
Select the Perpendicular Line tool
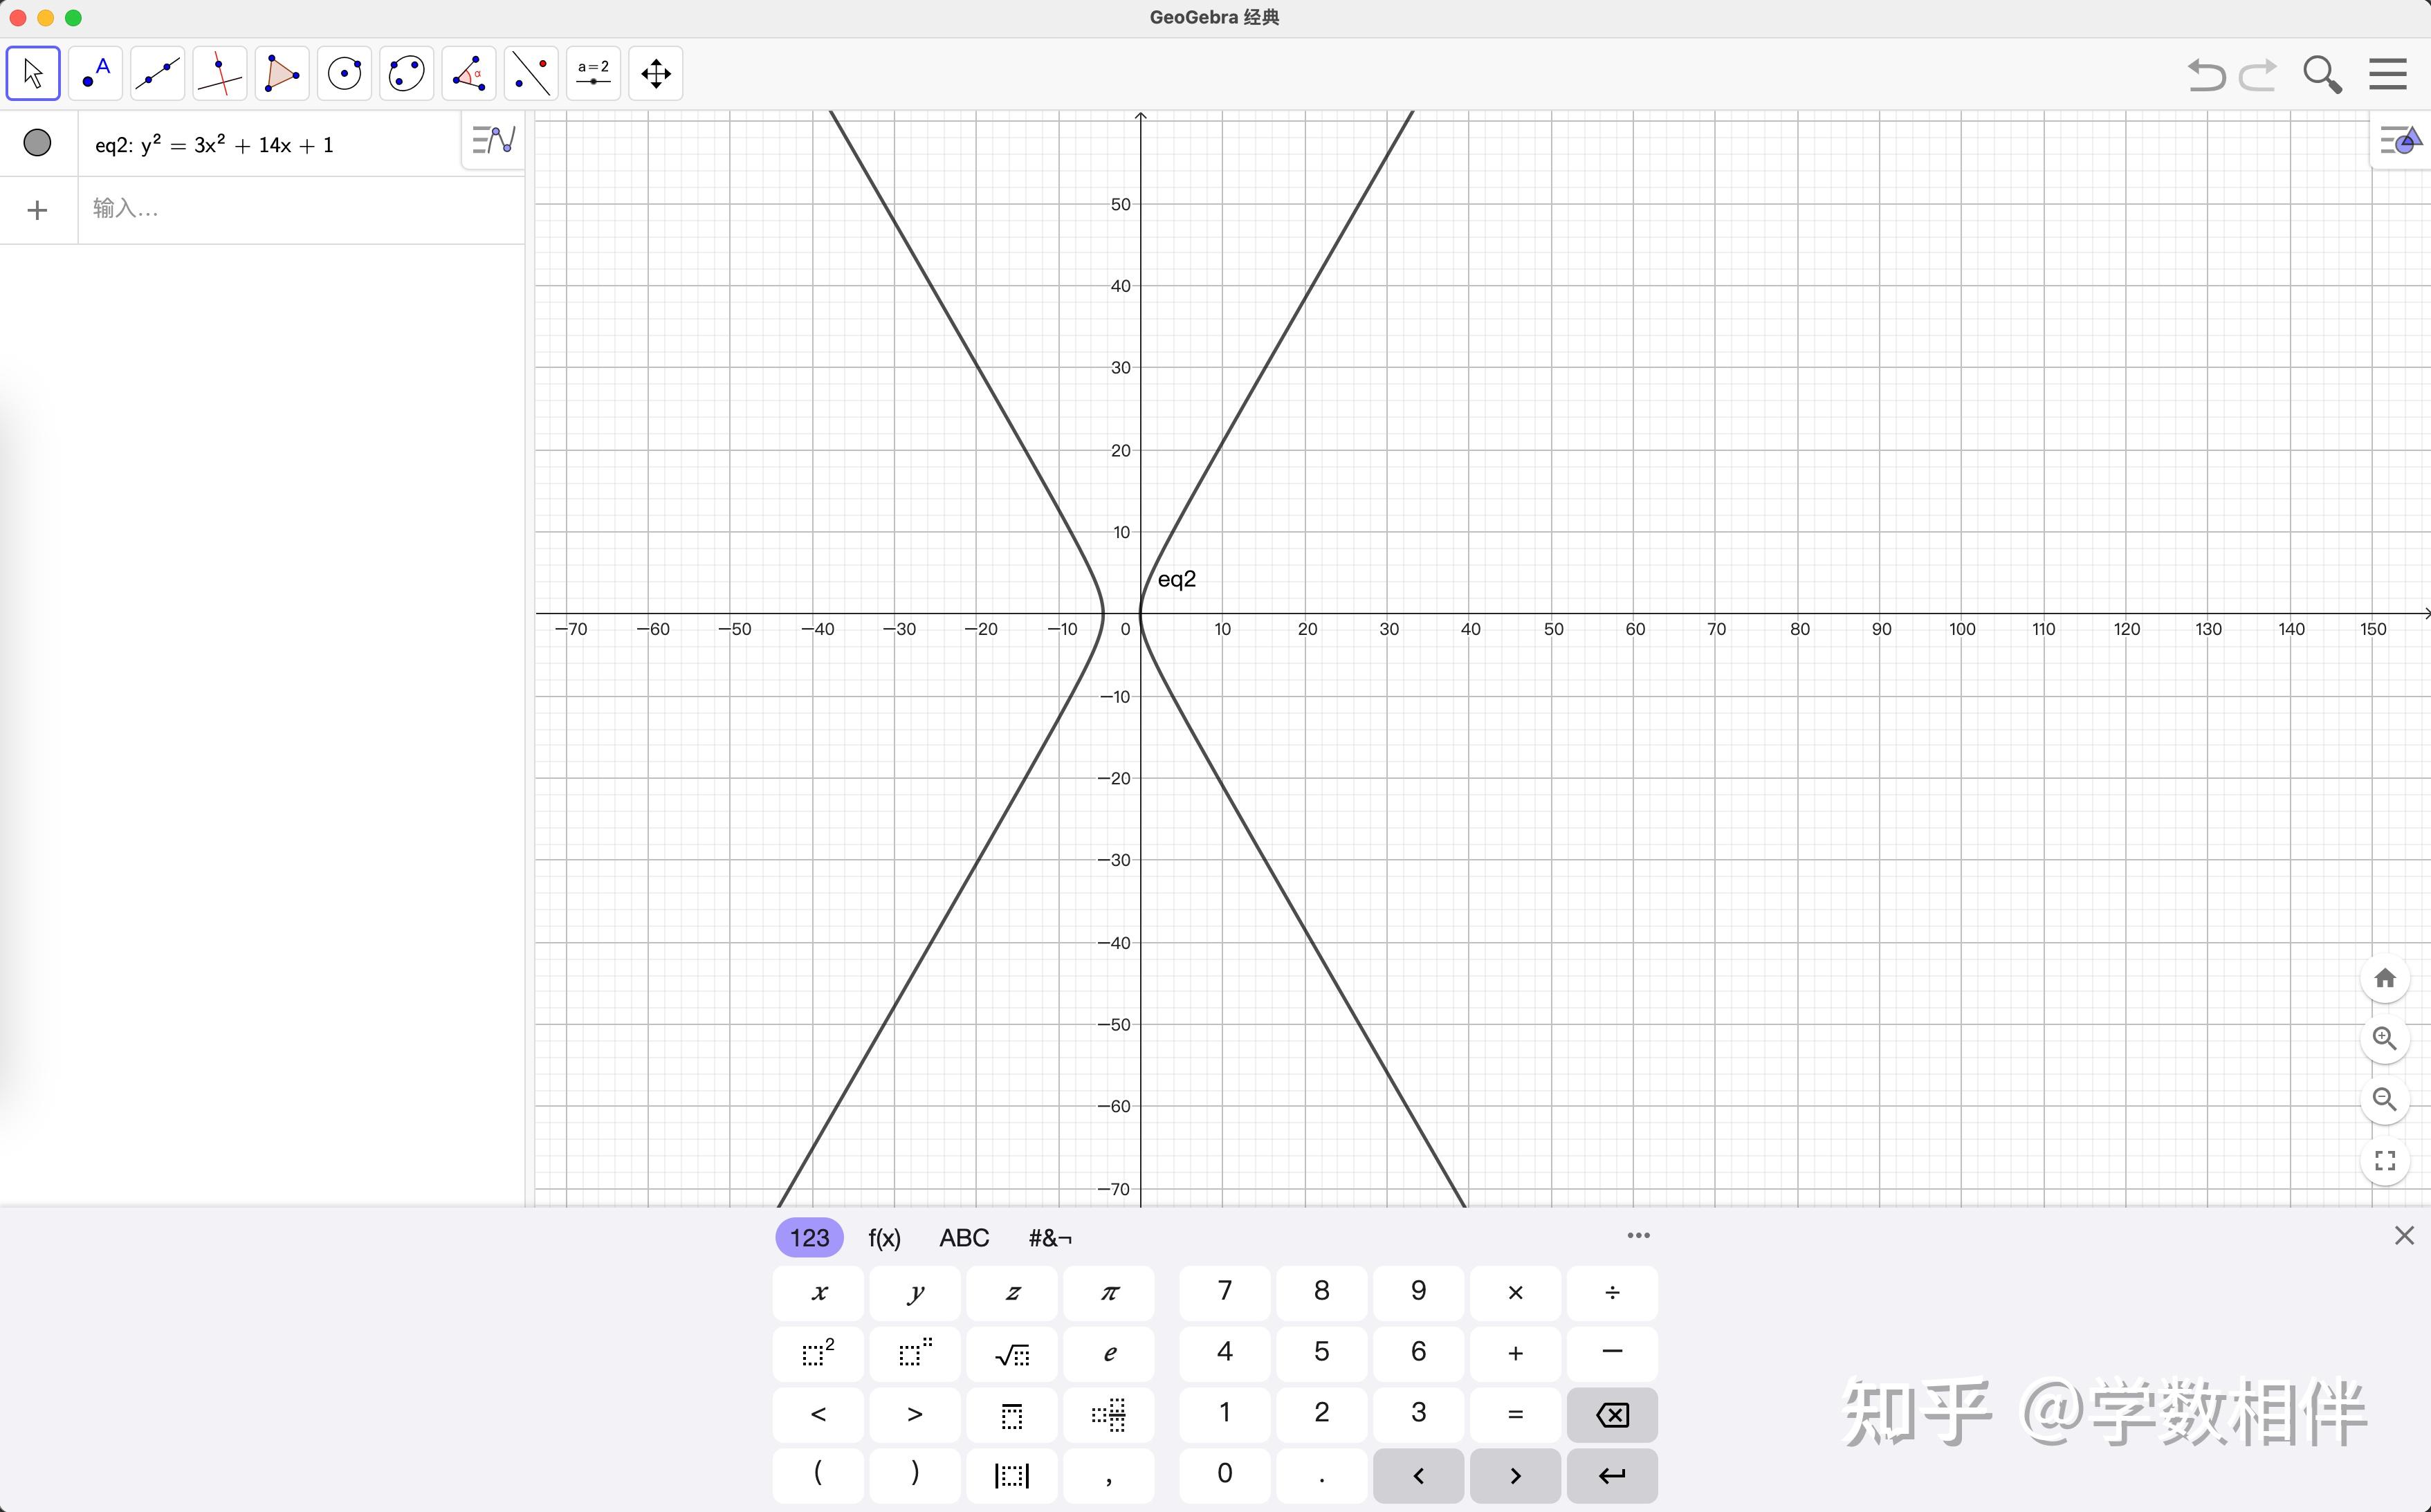(x=219, y=73)
